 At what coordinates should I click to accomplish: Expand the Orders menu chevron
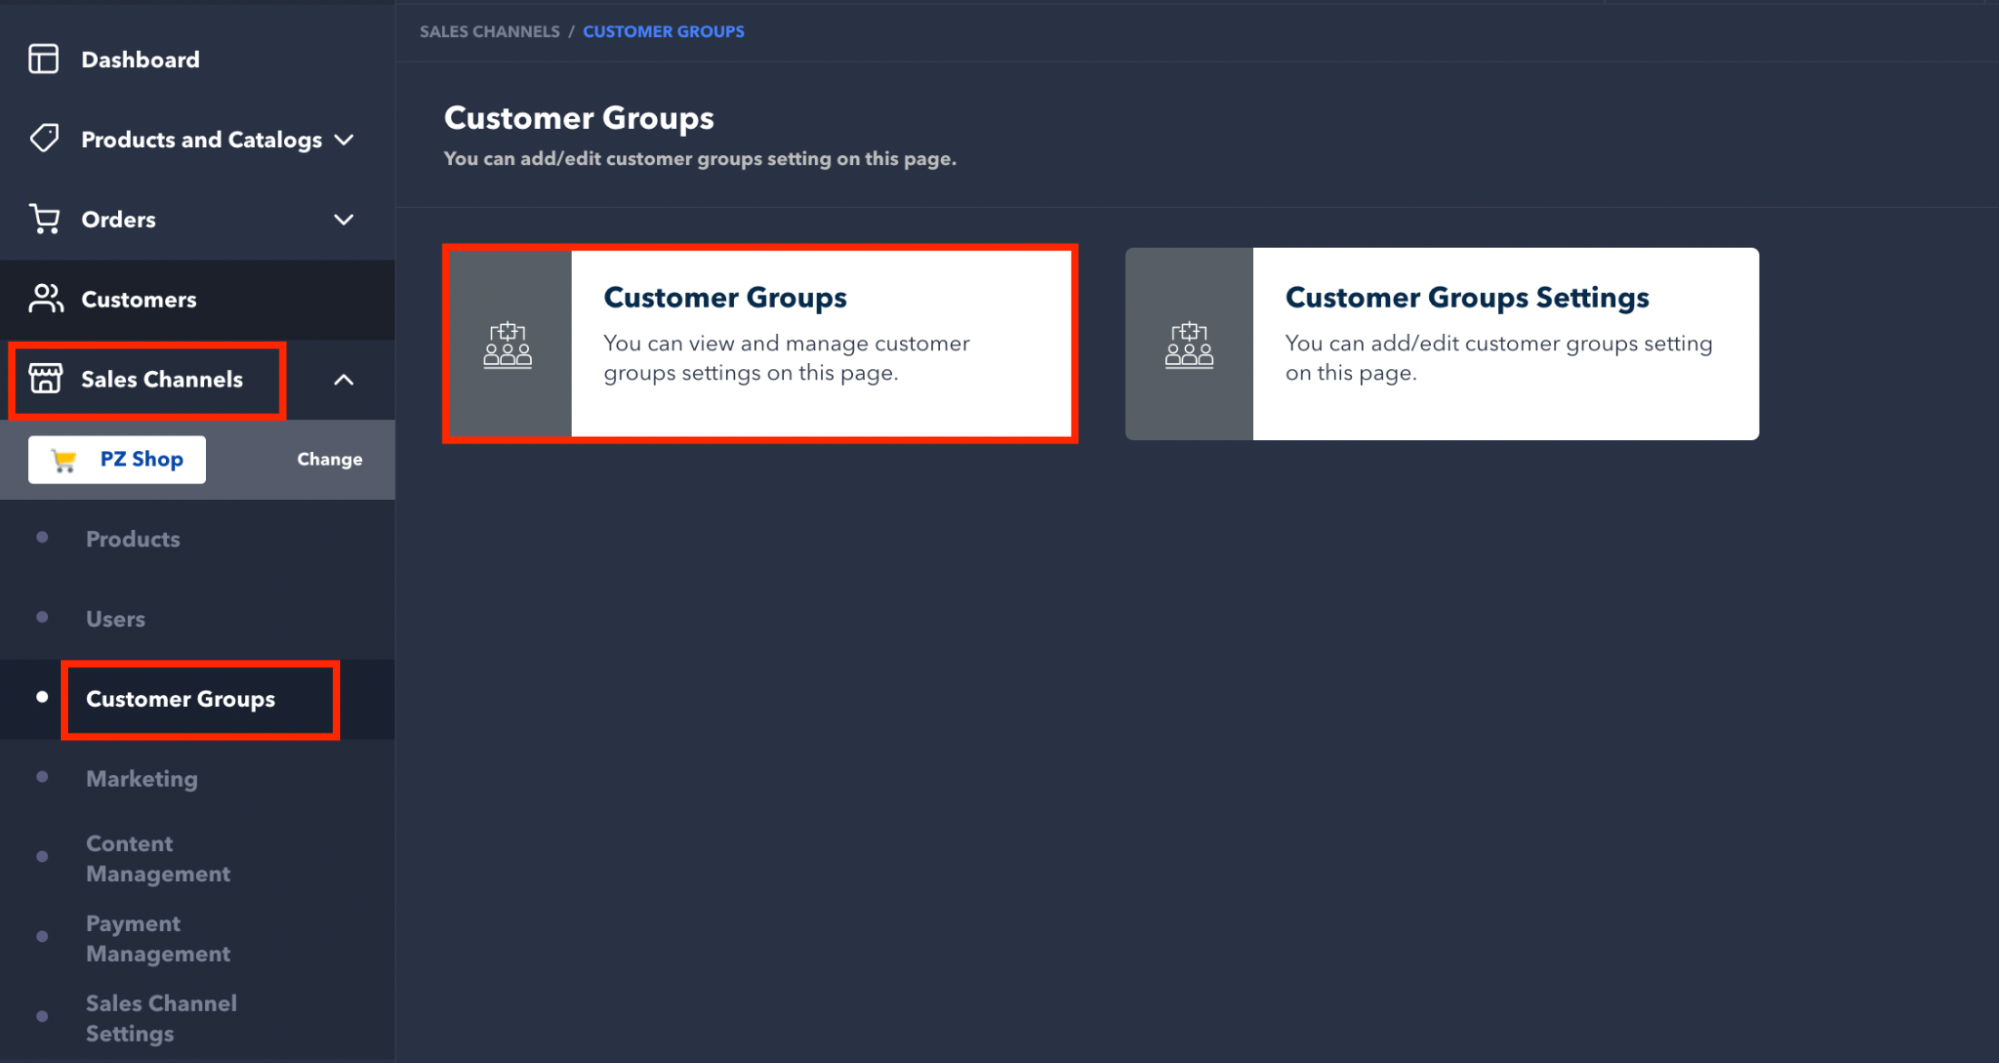coord(344,219)
